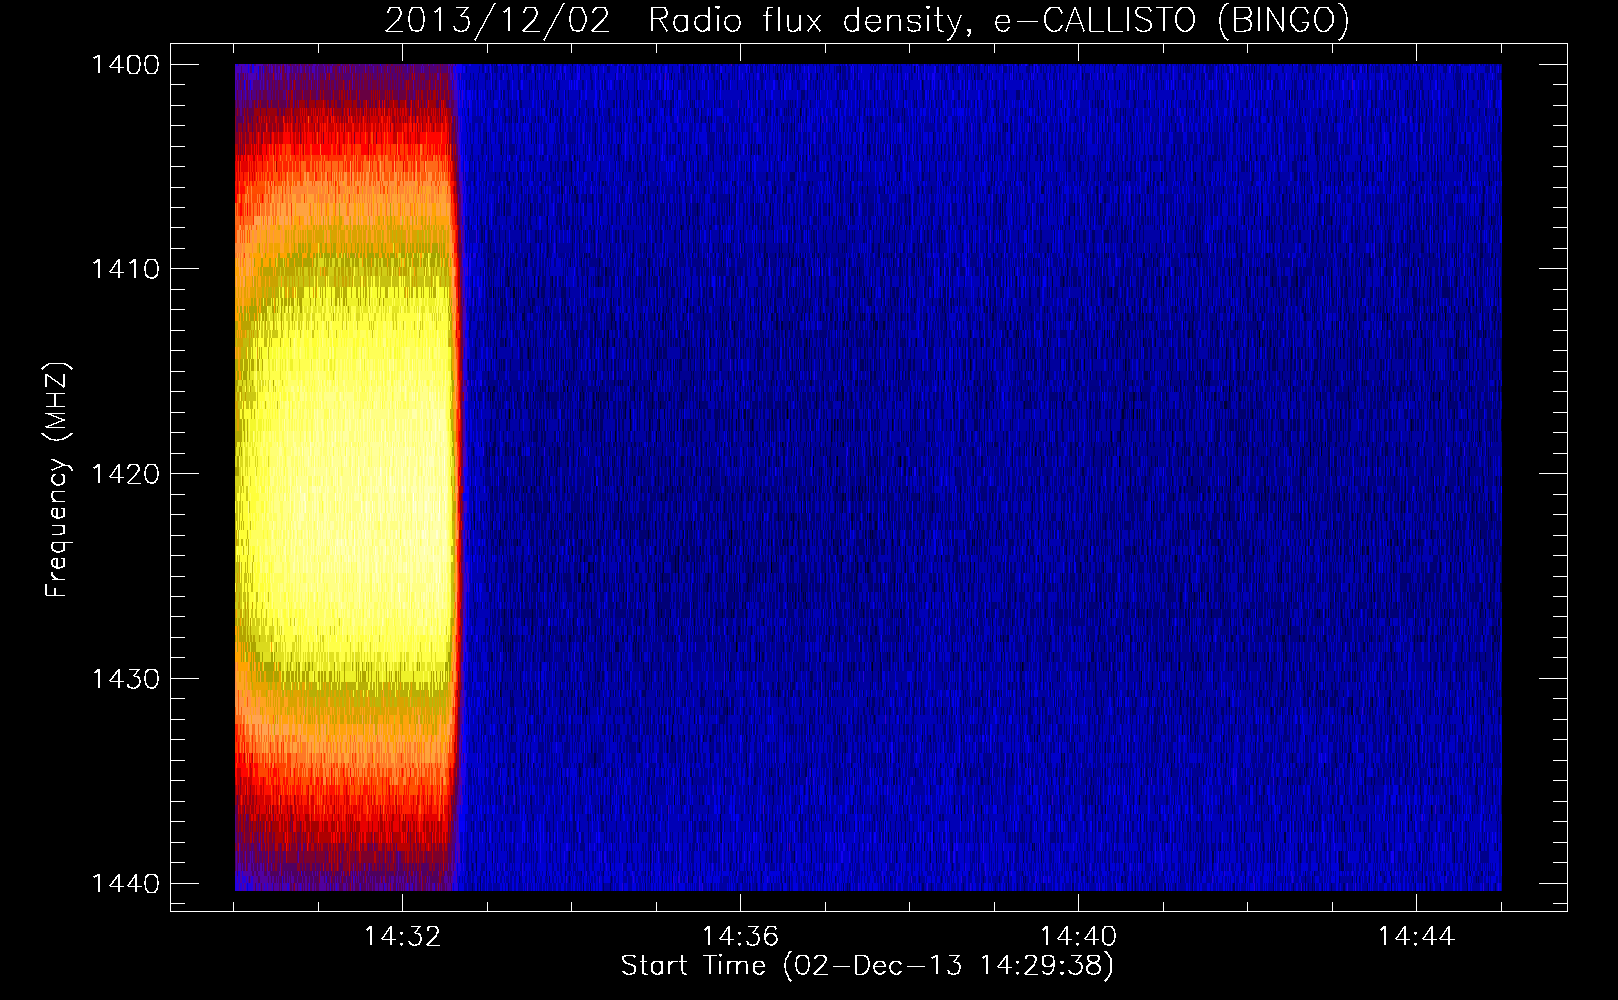This screenshot has width=1618, height=1000.
Task: Click the 1400 frequency tick label
Action: point(125,65)
